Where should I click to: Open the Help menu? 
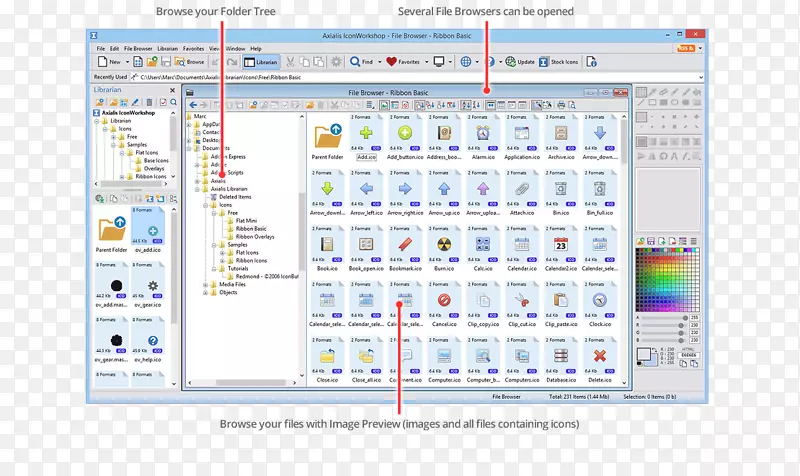(x=256, y=48)
